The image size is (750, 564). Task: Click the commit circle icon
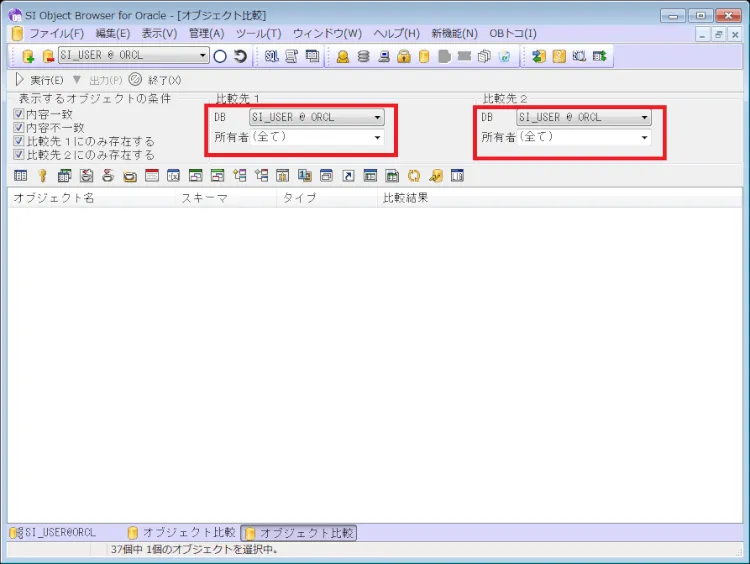[x=220, y=56]
